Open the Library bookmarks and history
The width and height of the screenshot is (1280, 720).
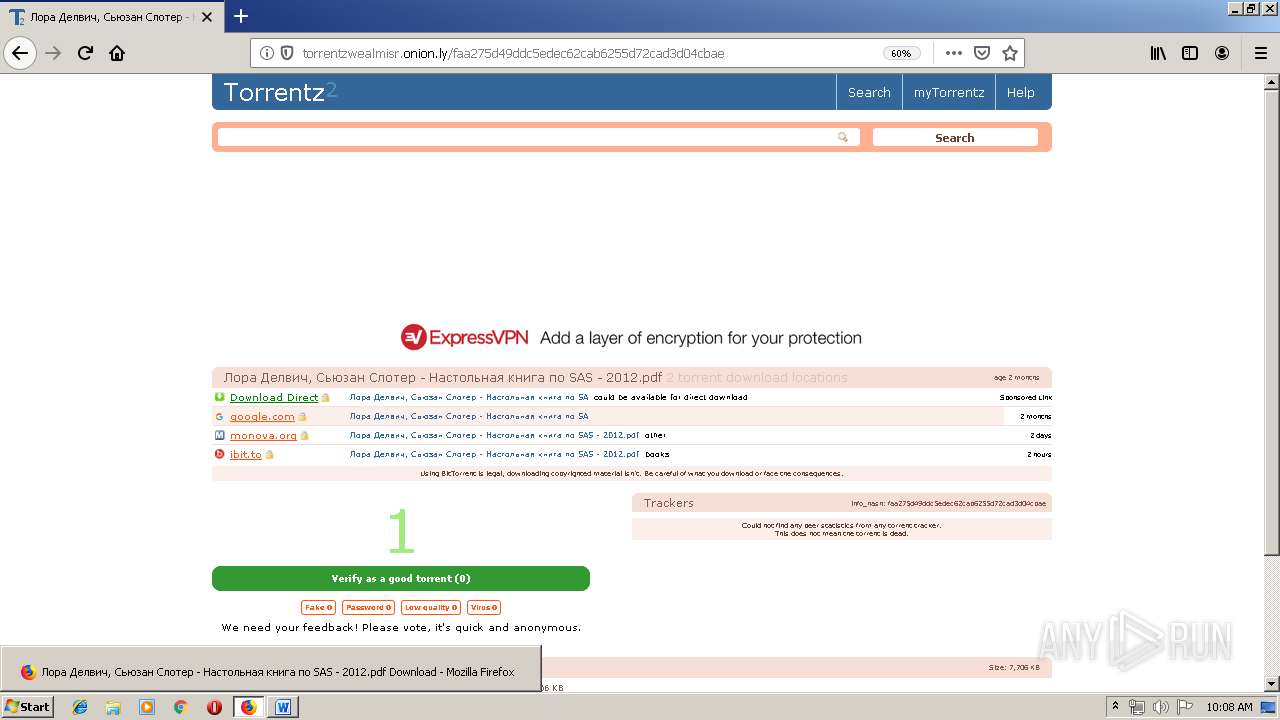click(1158, 53)
